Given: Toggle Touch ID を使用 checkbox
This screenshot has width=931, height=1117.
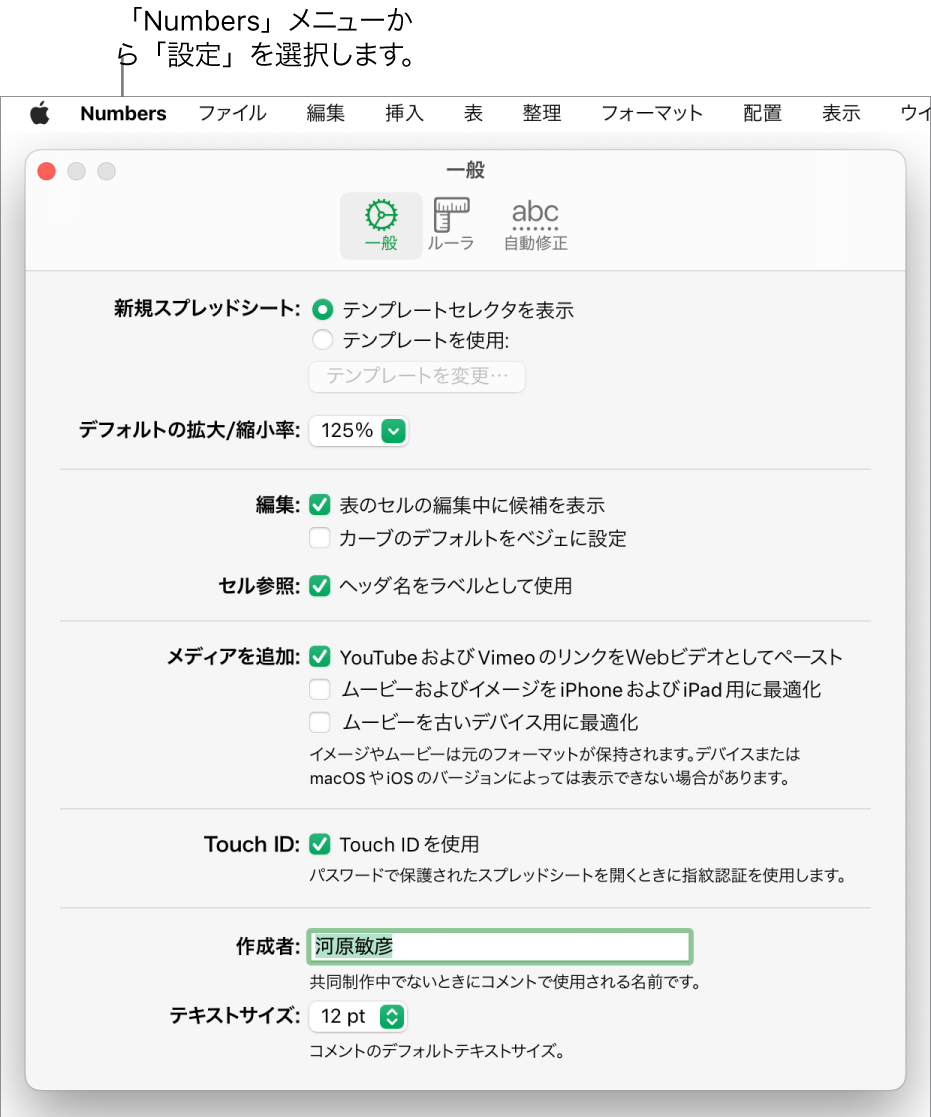Looking at the screenshot, I should pos(320,844).
